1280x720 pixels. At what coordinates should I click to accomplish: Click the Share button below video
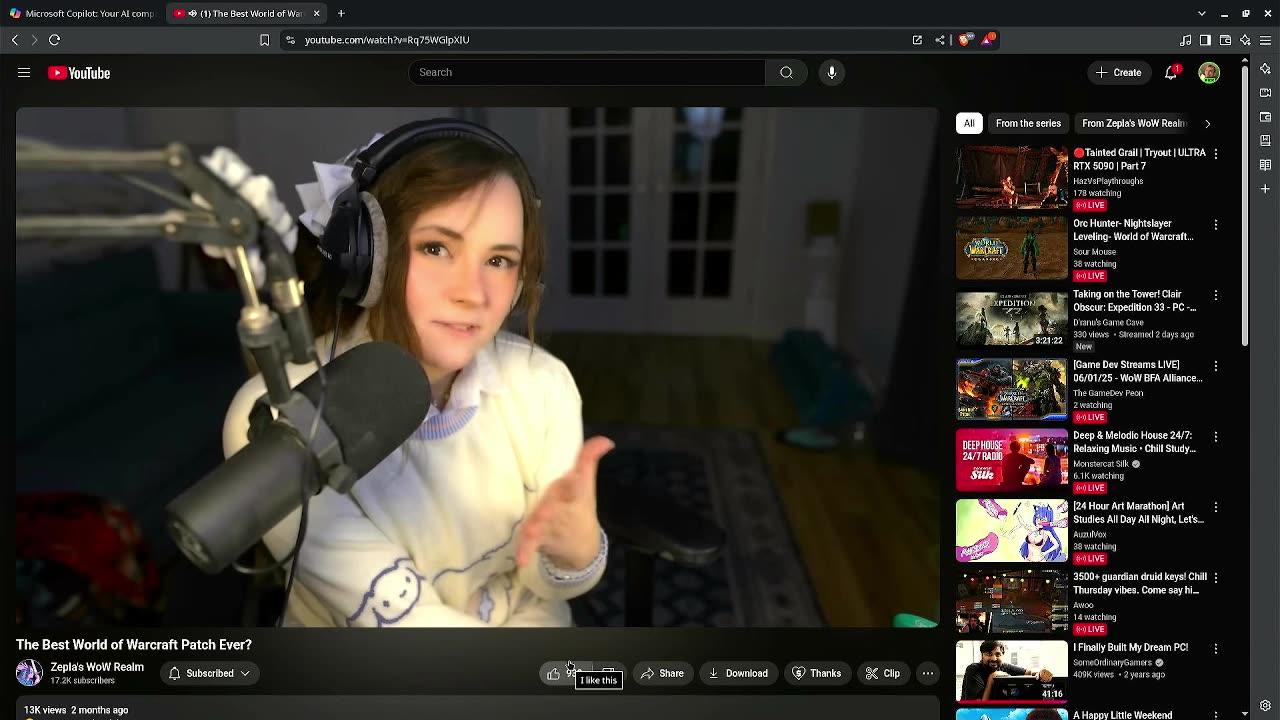[662, 673]
